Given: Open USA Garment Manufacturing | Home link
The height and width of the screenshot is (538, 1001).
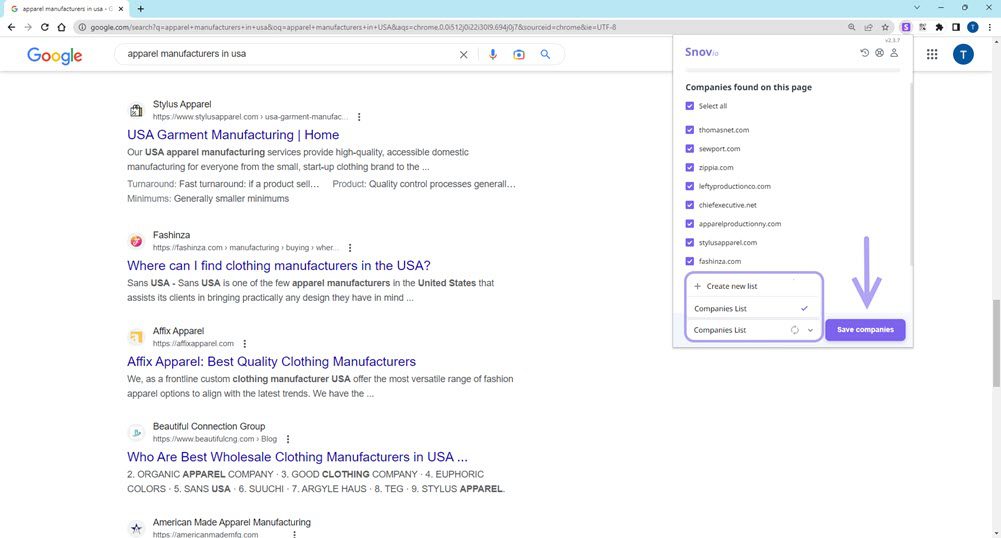Looking at the screenshot, I should (233, 135).
